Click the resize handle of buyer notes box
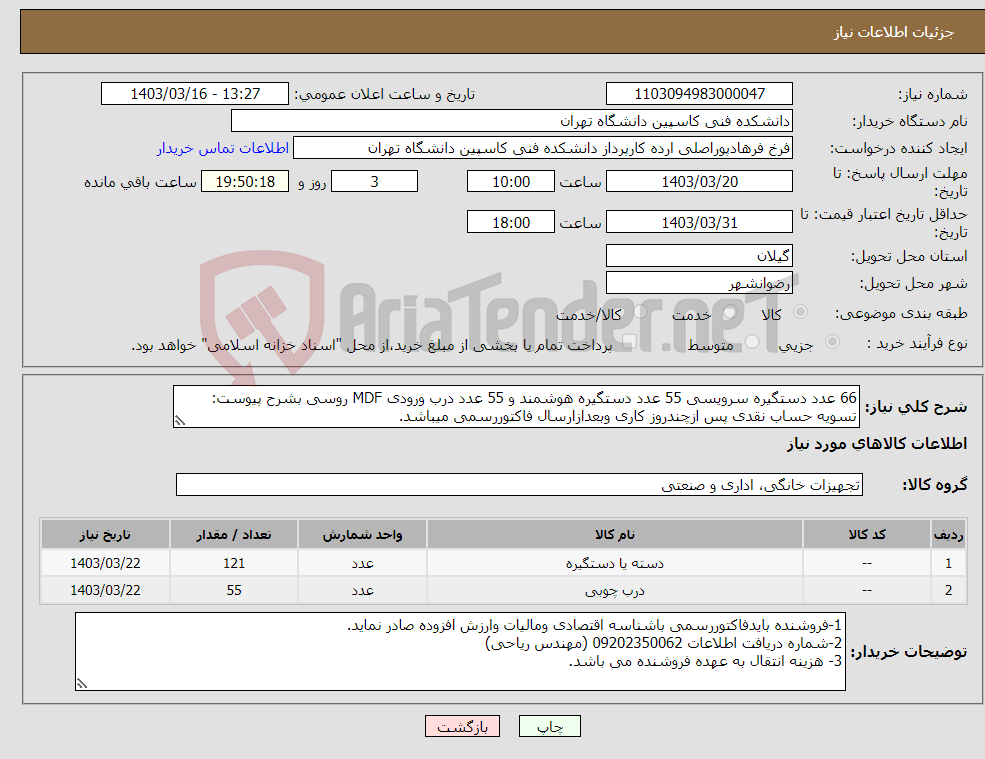This screenshot has height=759, width=985. [x=82, y=684]
